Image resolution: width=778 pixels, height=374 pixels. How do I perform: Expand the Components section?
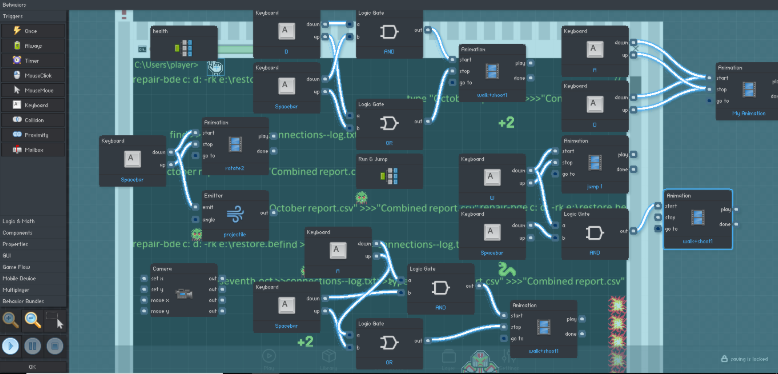pyautogui.click(x=33, y=233)
